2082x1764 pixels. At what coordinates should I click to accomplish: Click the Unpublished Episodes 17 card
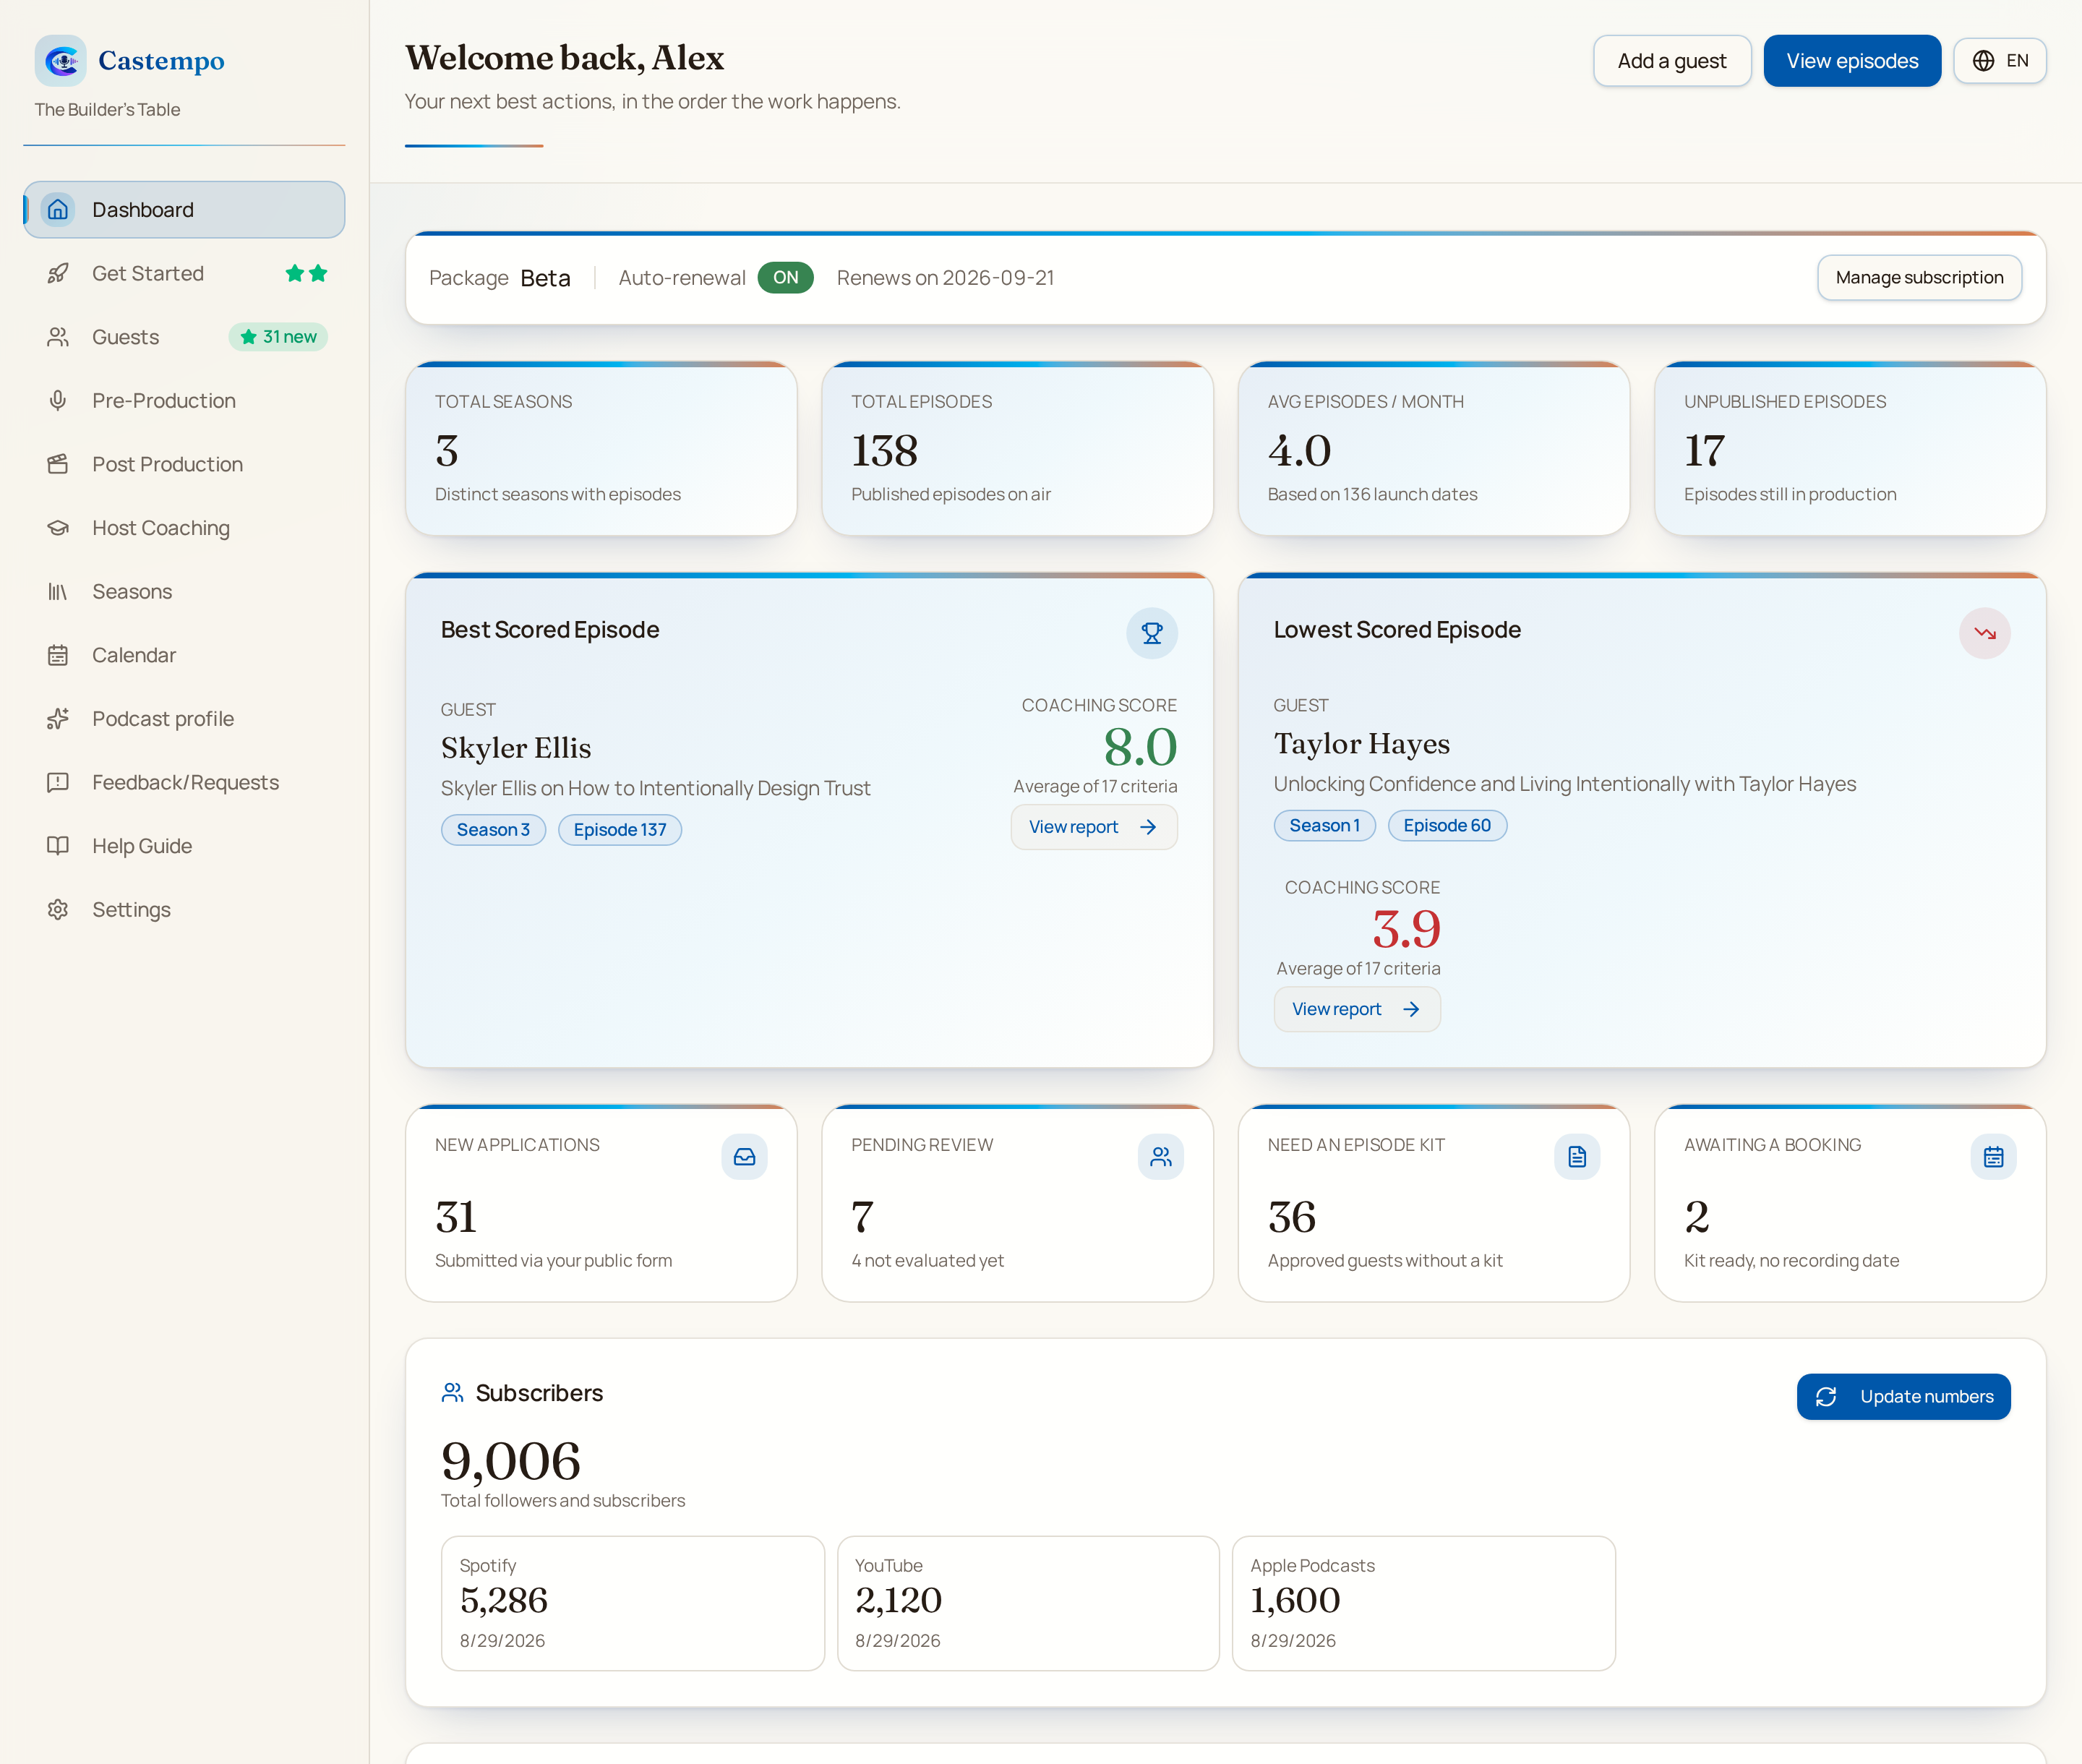1850,449
